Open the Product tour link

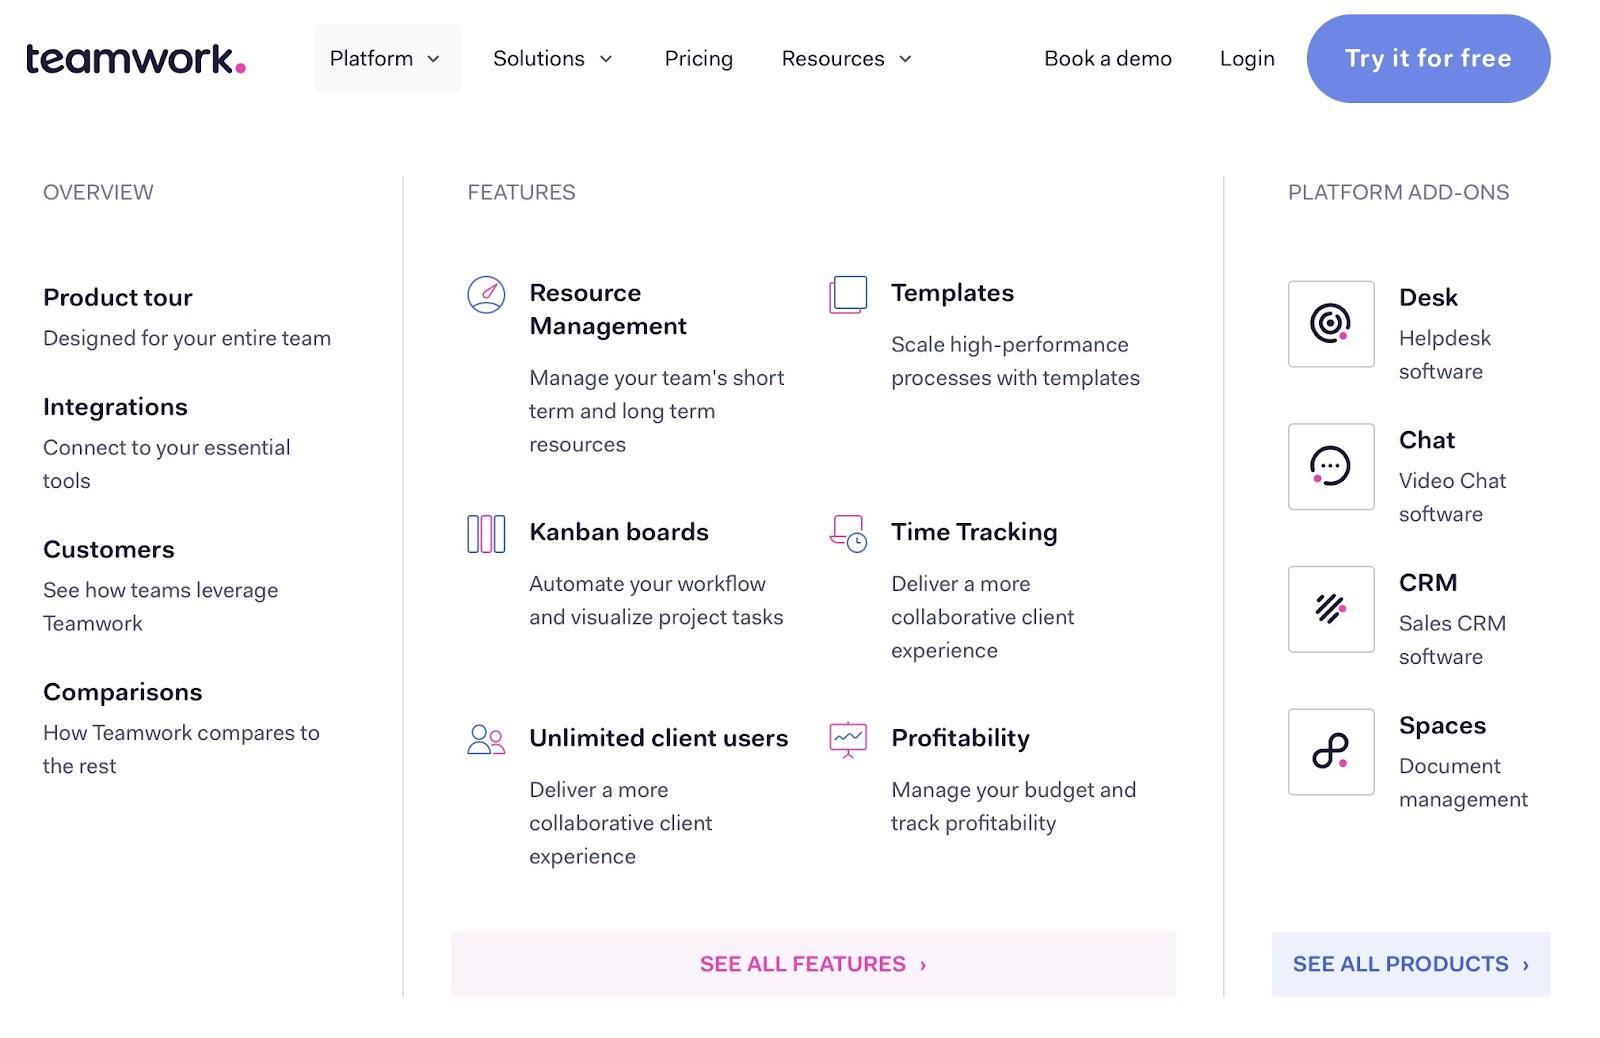coord(118,297)
